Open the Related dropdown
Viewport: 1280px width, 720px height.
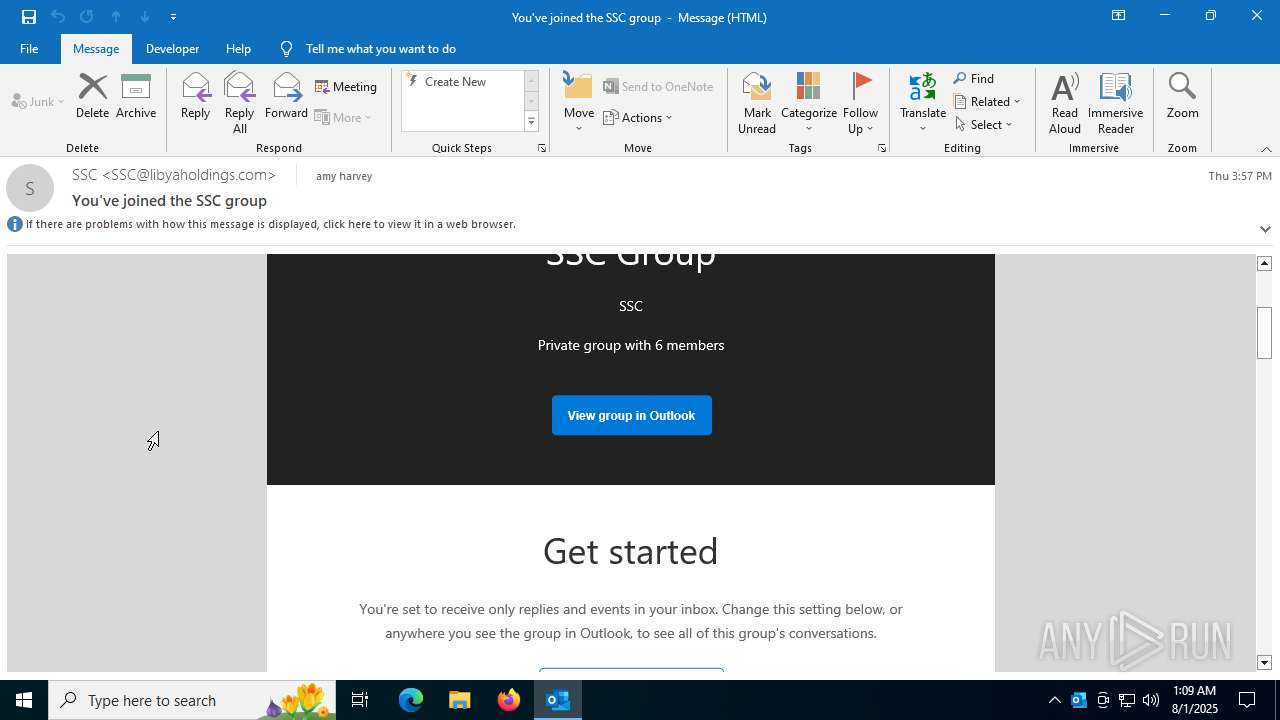point(987,102)
